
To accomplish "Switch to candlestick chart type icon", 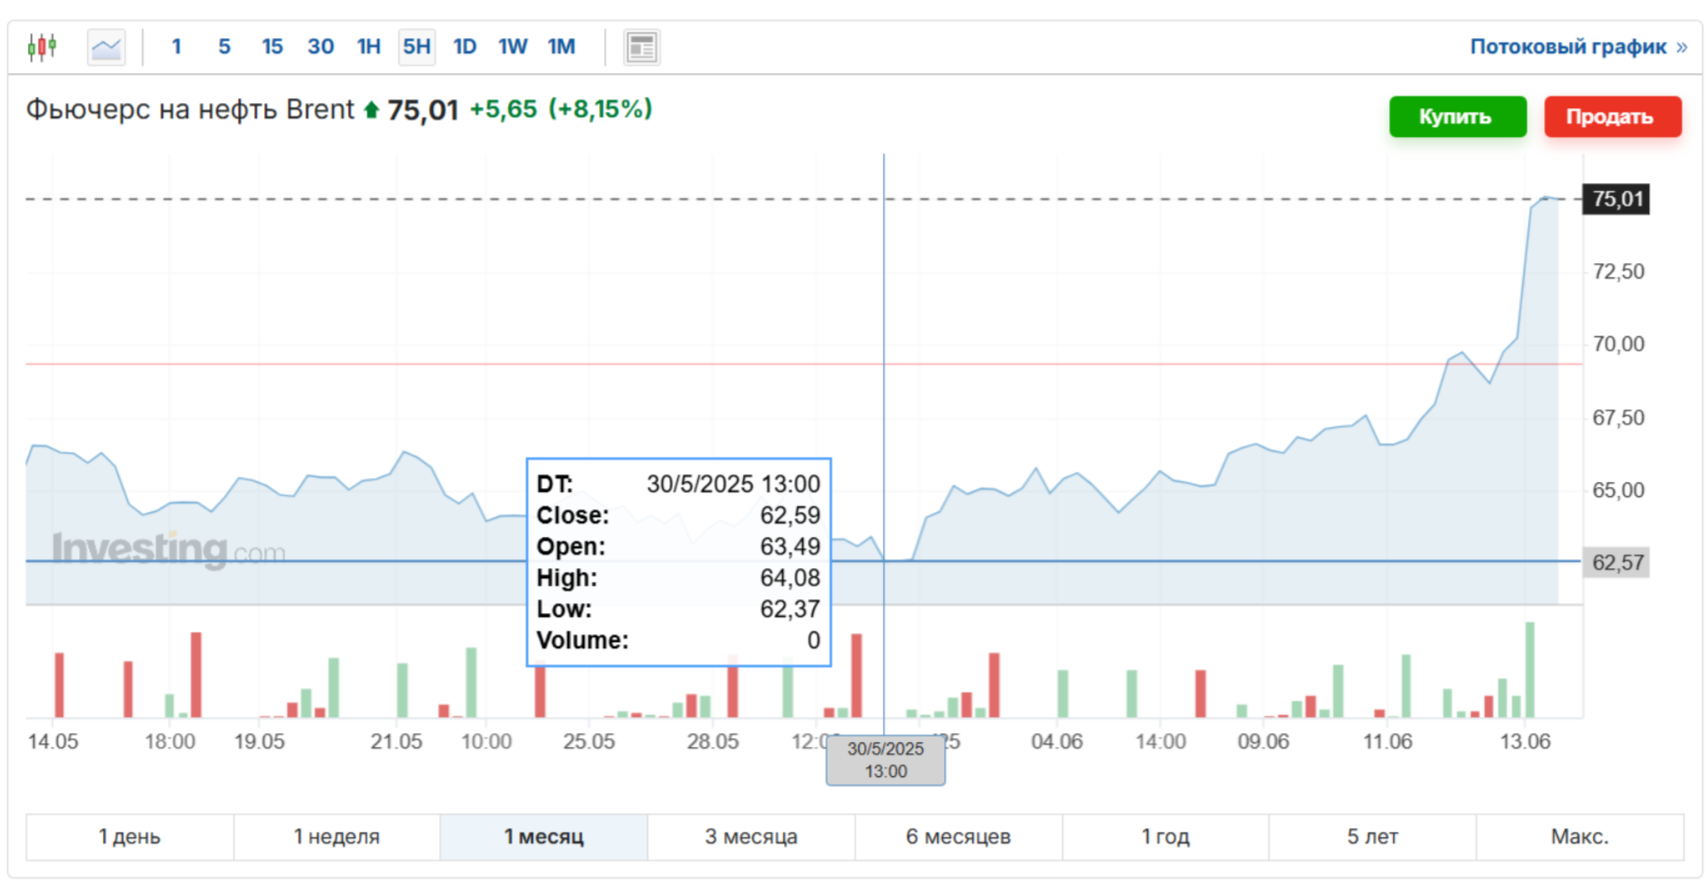I will (x=42, y=47).
